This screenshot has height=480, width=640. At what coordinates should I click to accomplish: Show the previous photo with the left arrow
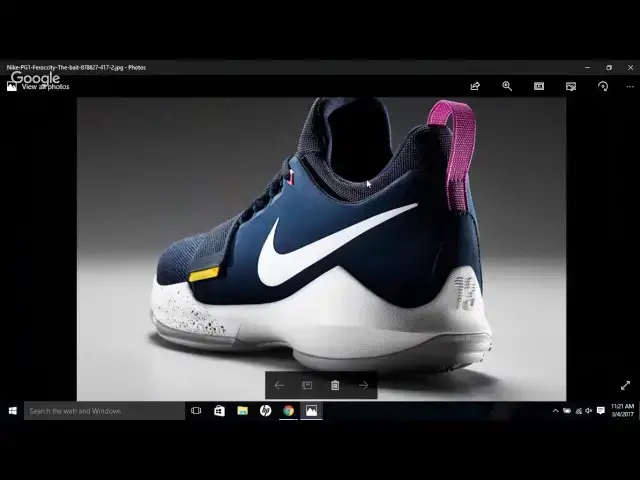pos(279,385)
